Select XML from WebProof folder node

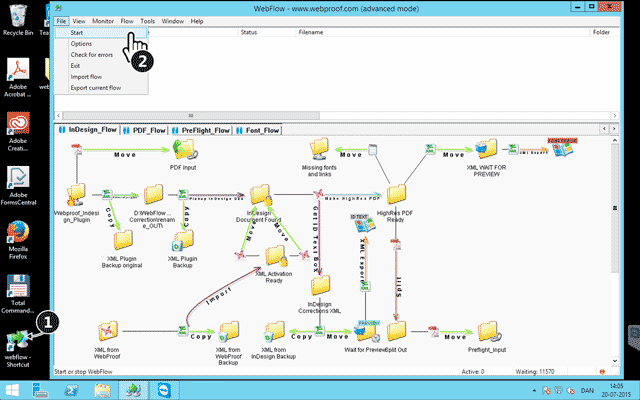click(108, 331)
